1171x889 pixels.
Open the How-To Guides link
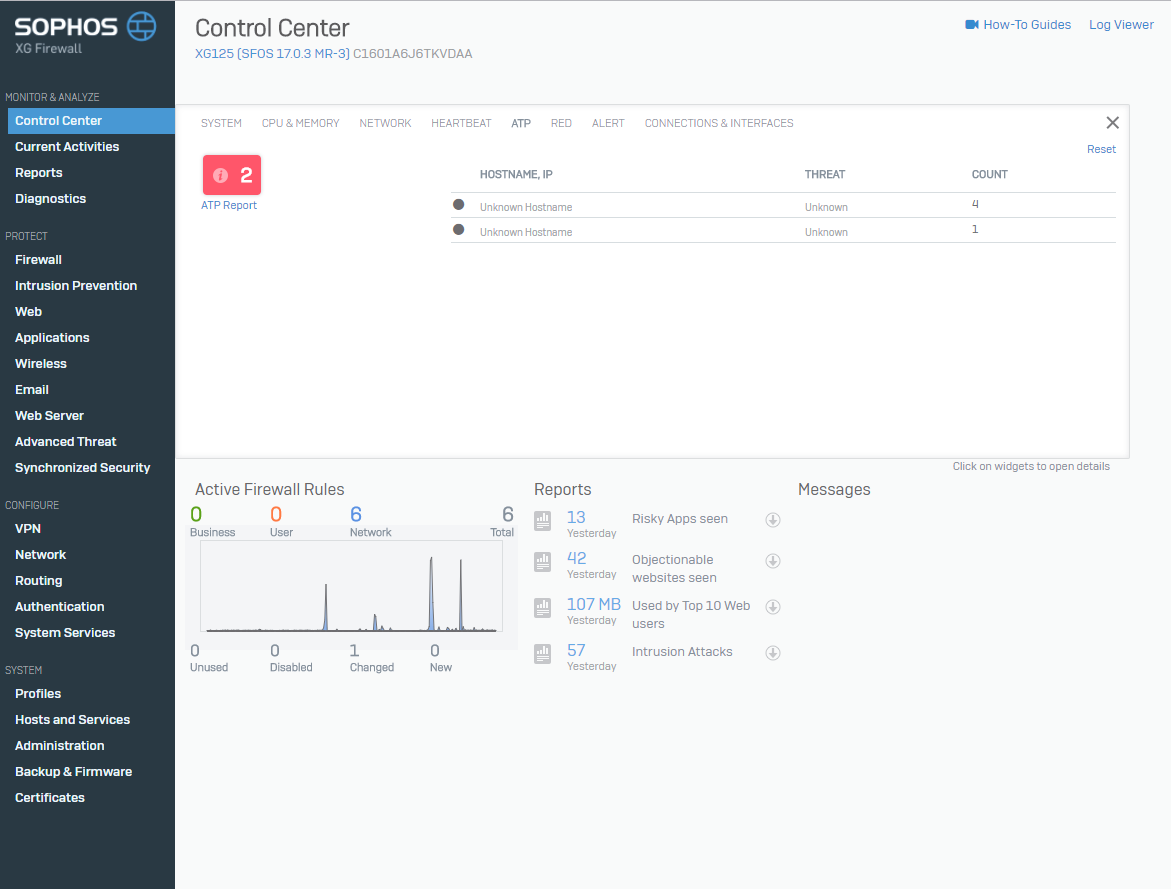[x=1027, y=25]
